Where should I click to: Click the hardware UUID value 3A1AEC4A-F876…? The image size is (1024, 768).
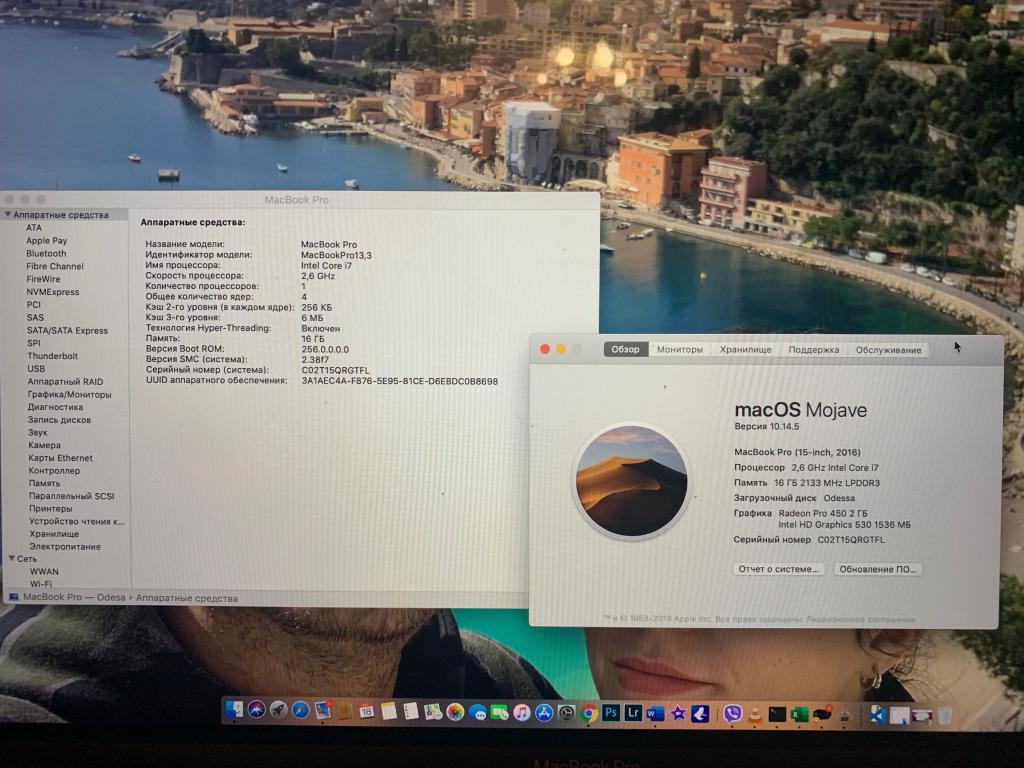pyautogui.click(x=400, y=381)
